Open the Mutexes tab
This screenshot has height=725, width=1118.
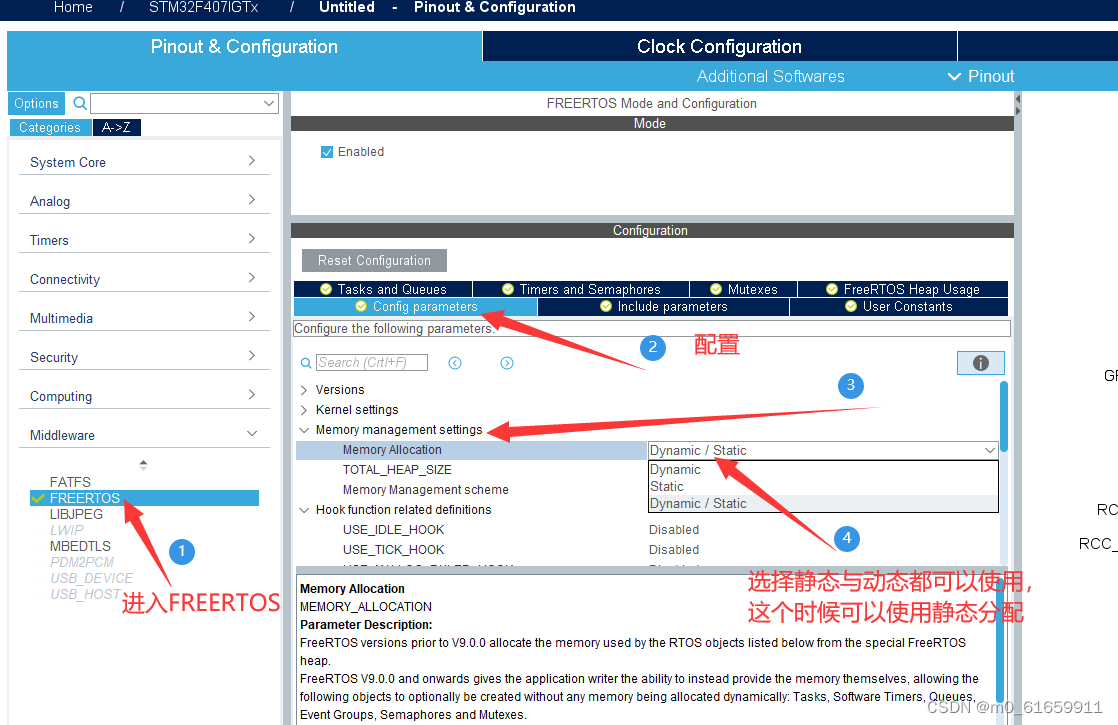[743, 289]
